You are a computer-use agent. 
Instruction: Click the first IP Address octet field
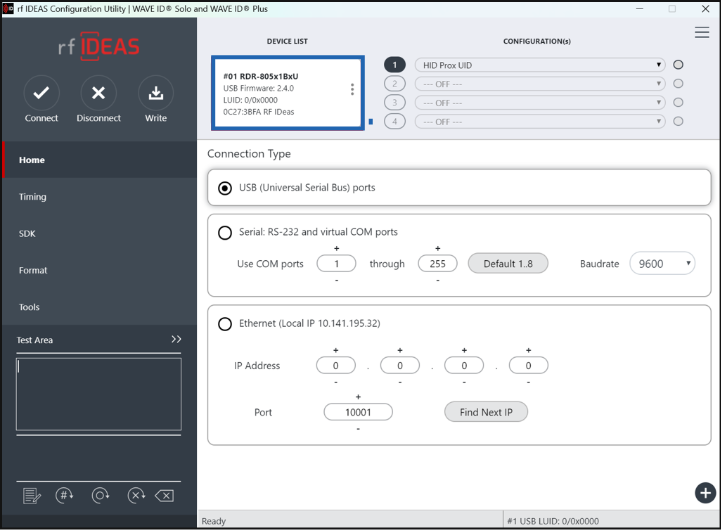336,365
